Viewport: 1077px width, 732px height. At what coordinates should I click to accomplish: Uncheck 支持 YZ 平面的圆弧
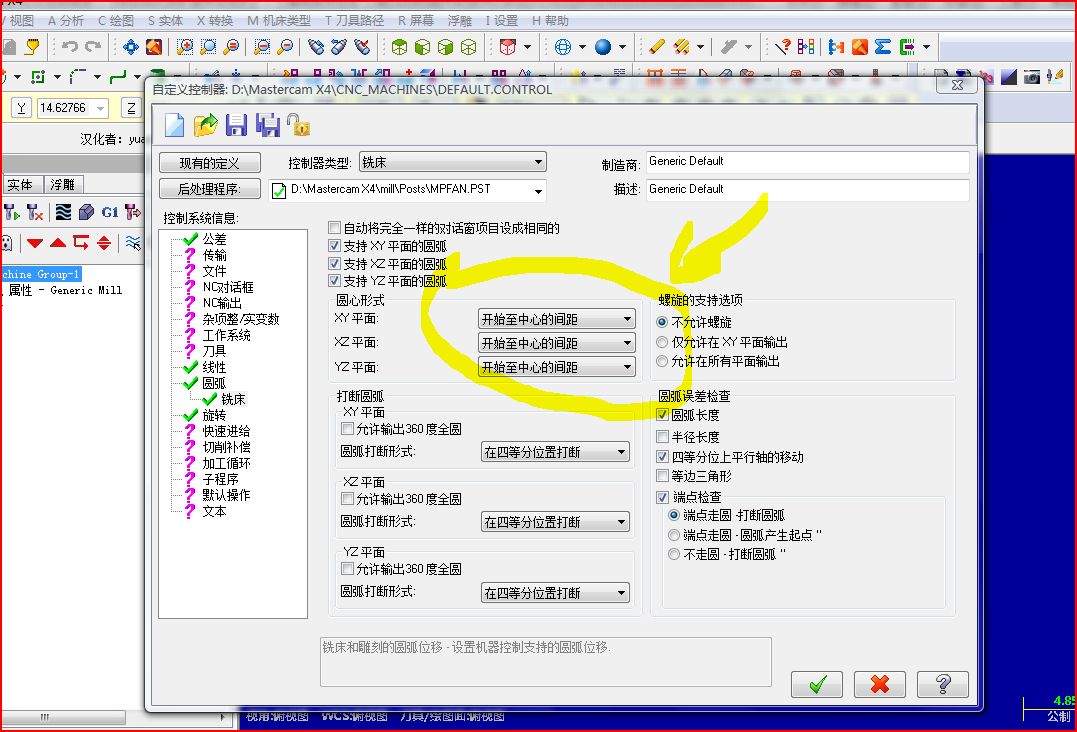335,280
